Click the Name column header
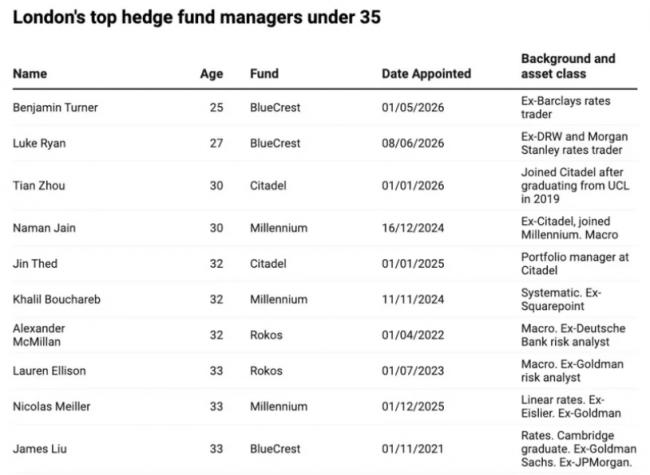Viewport: 650px width, 475px height. tap(30, 74)
